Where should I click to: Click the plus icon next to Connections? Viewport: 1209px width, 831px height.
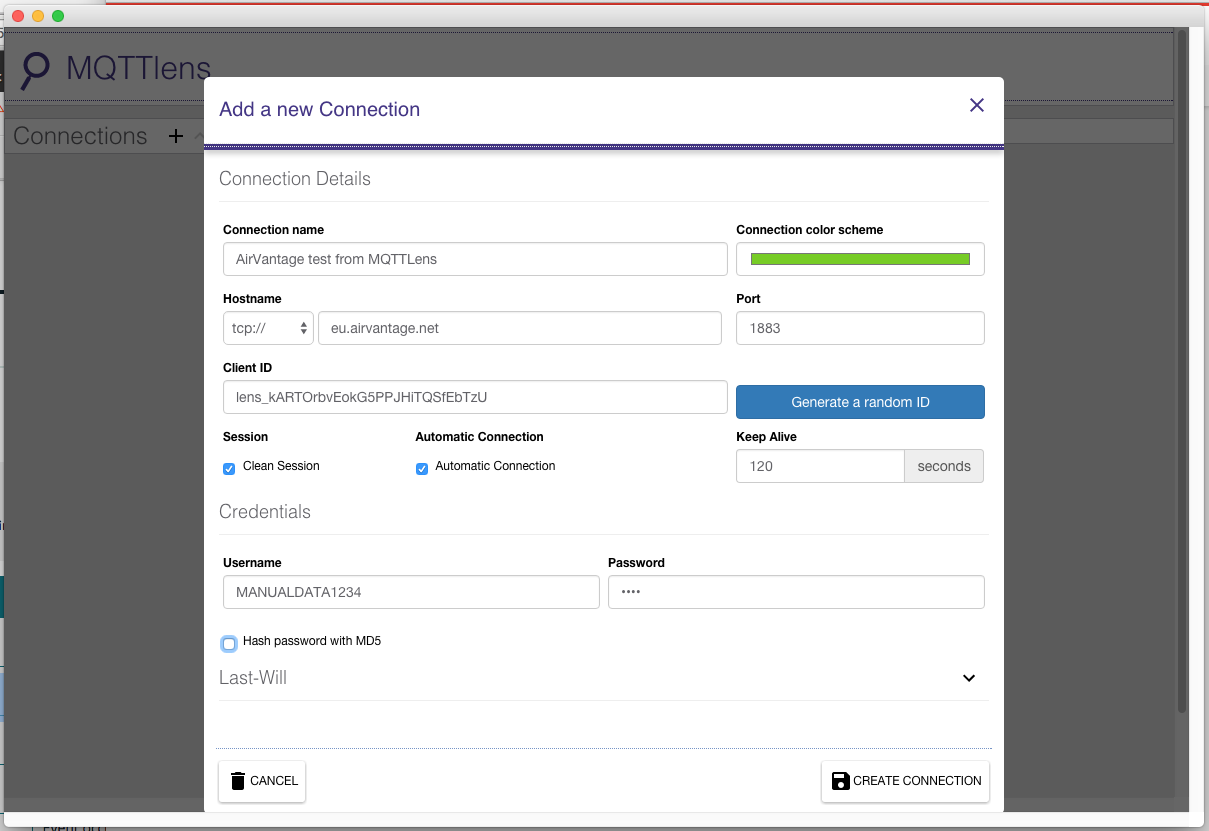point(176,136)
